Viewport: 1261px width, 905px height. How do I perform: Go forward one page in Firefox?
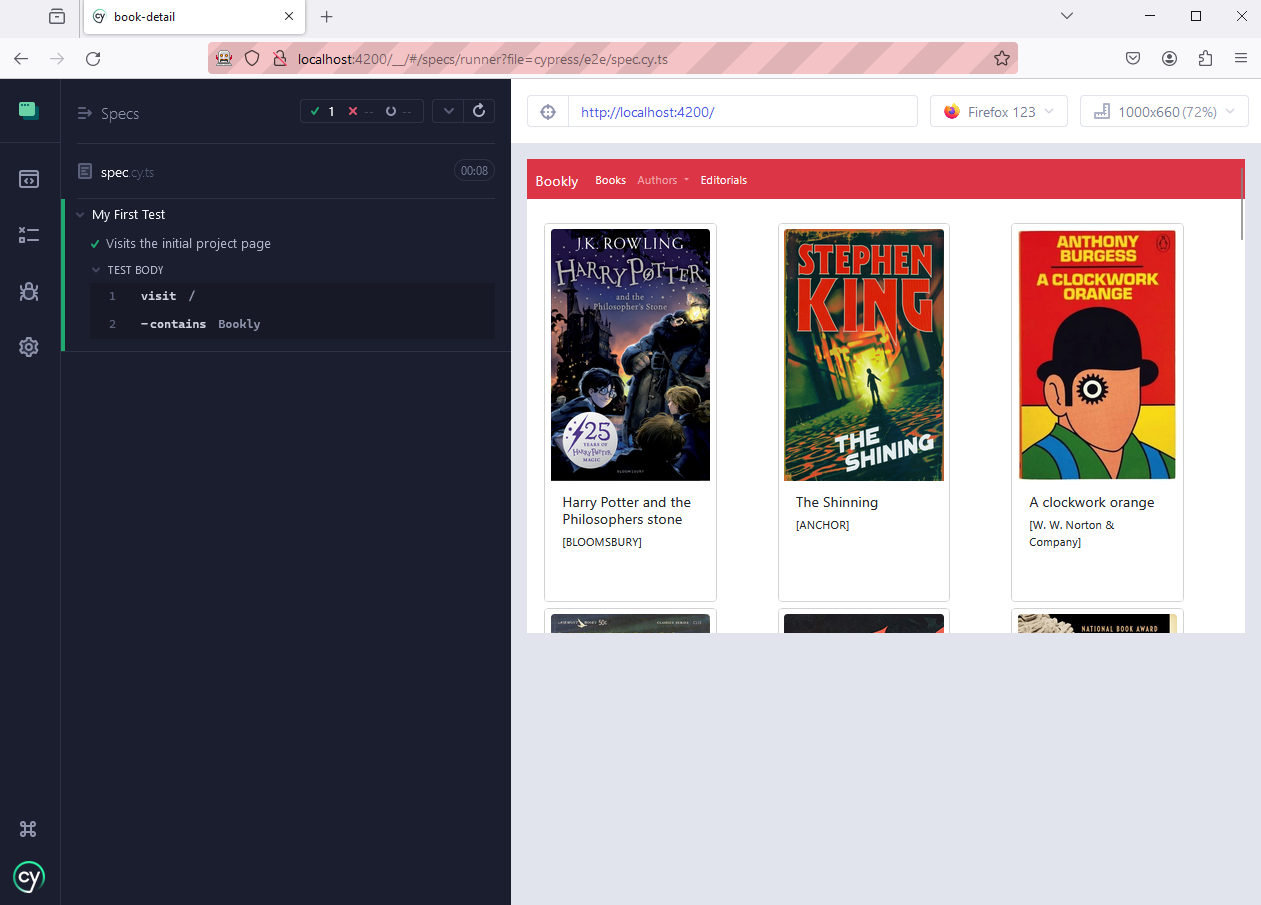(x=57, y=59)
